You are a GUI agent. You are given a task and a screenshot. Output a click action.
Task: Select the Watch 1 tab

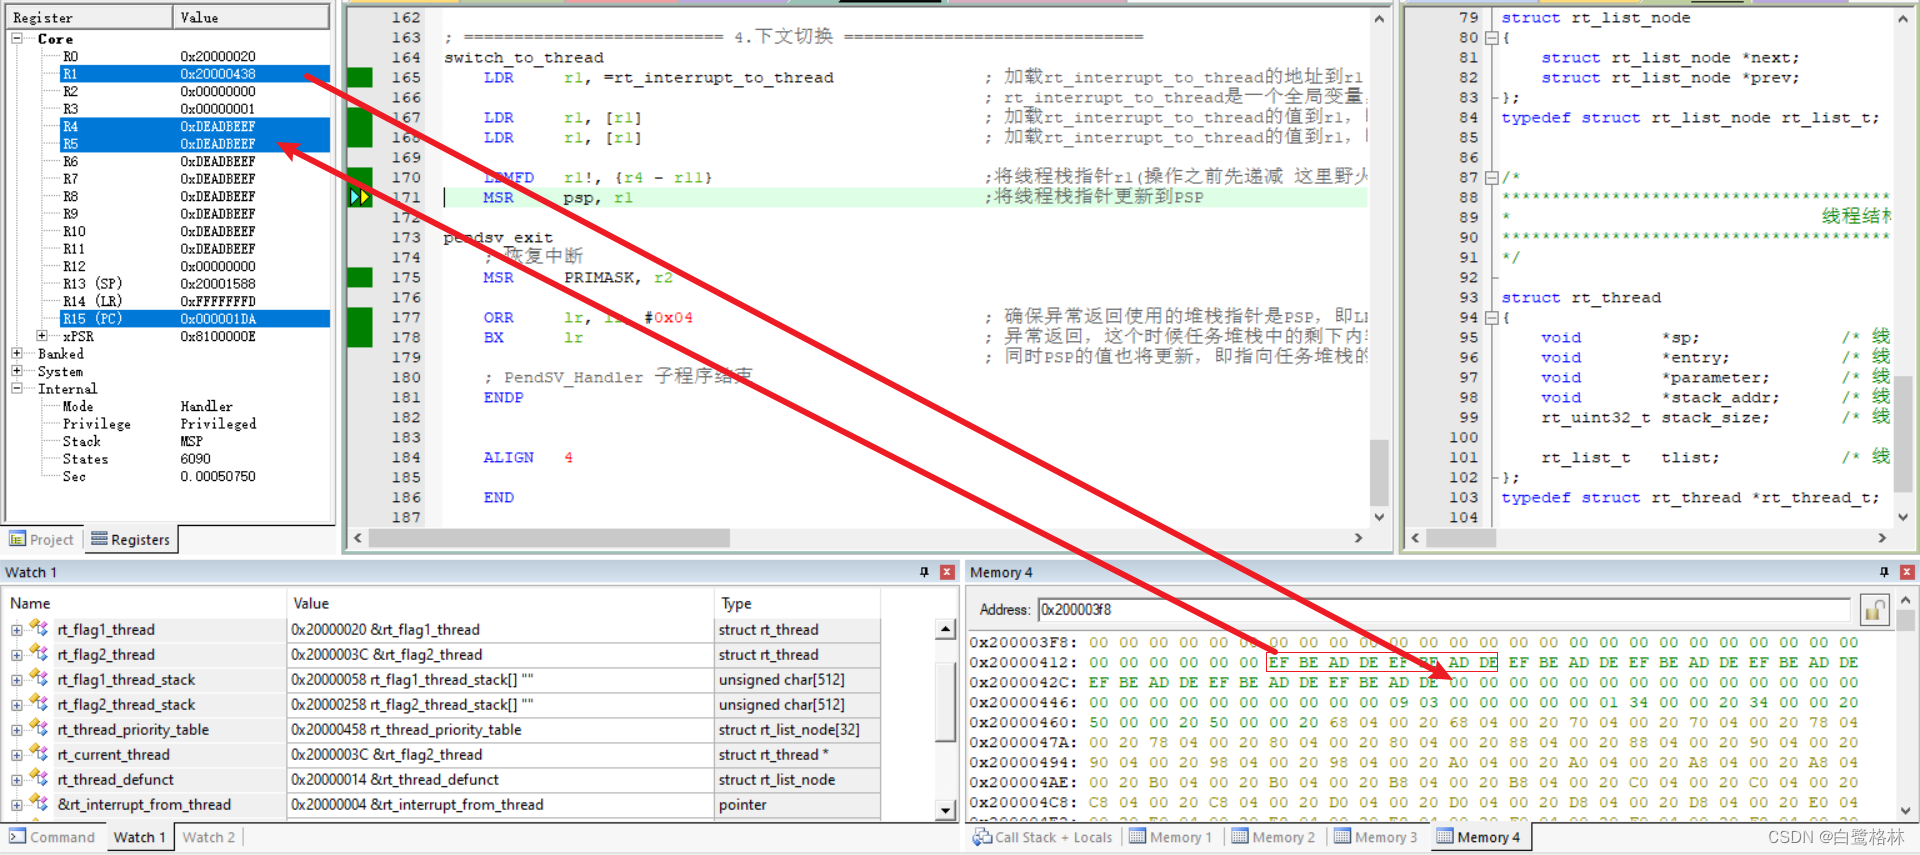[139, 837]
